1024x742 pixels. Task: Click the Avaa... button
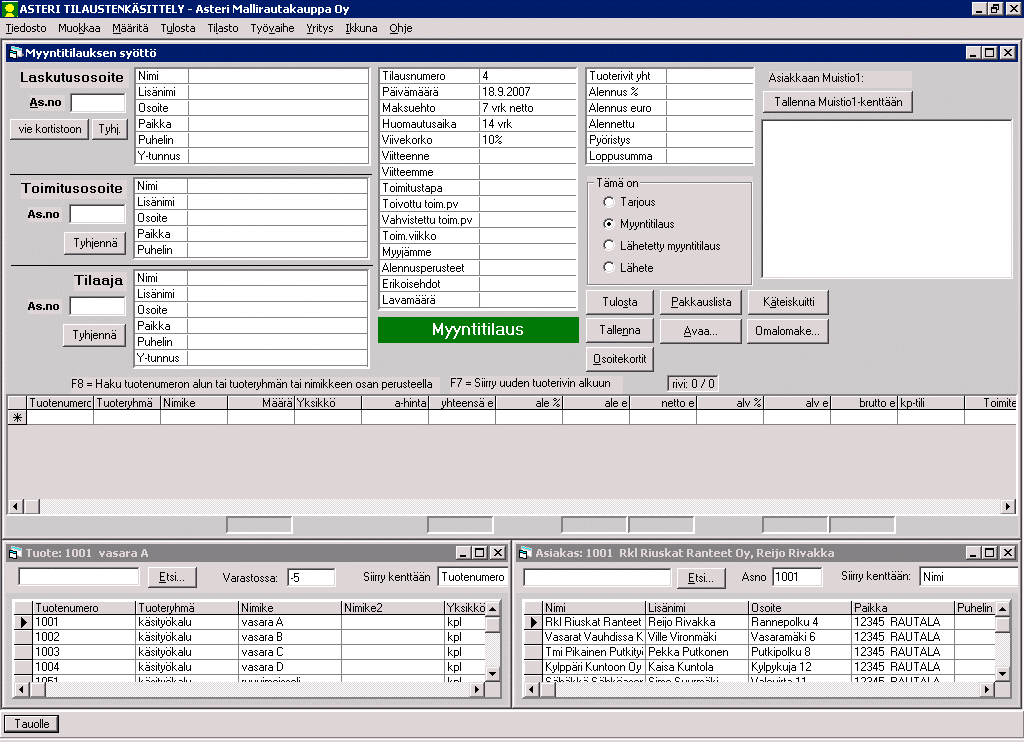tap(701, 331)
